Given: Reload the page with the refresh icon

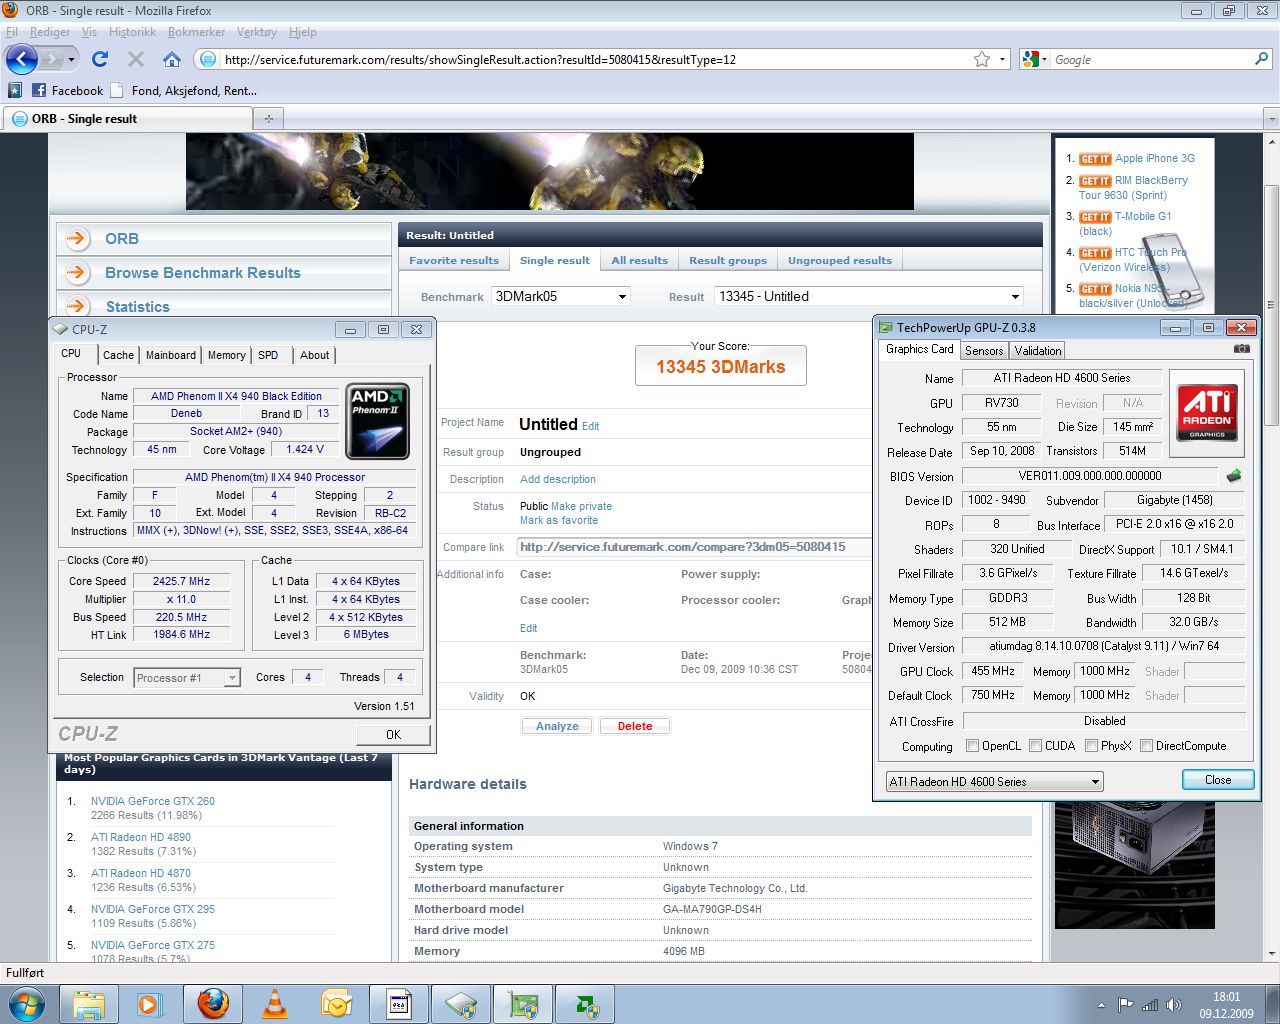Looking at the screenshot, I should click(x=100, y=59).
